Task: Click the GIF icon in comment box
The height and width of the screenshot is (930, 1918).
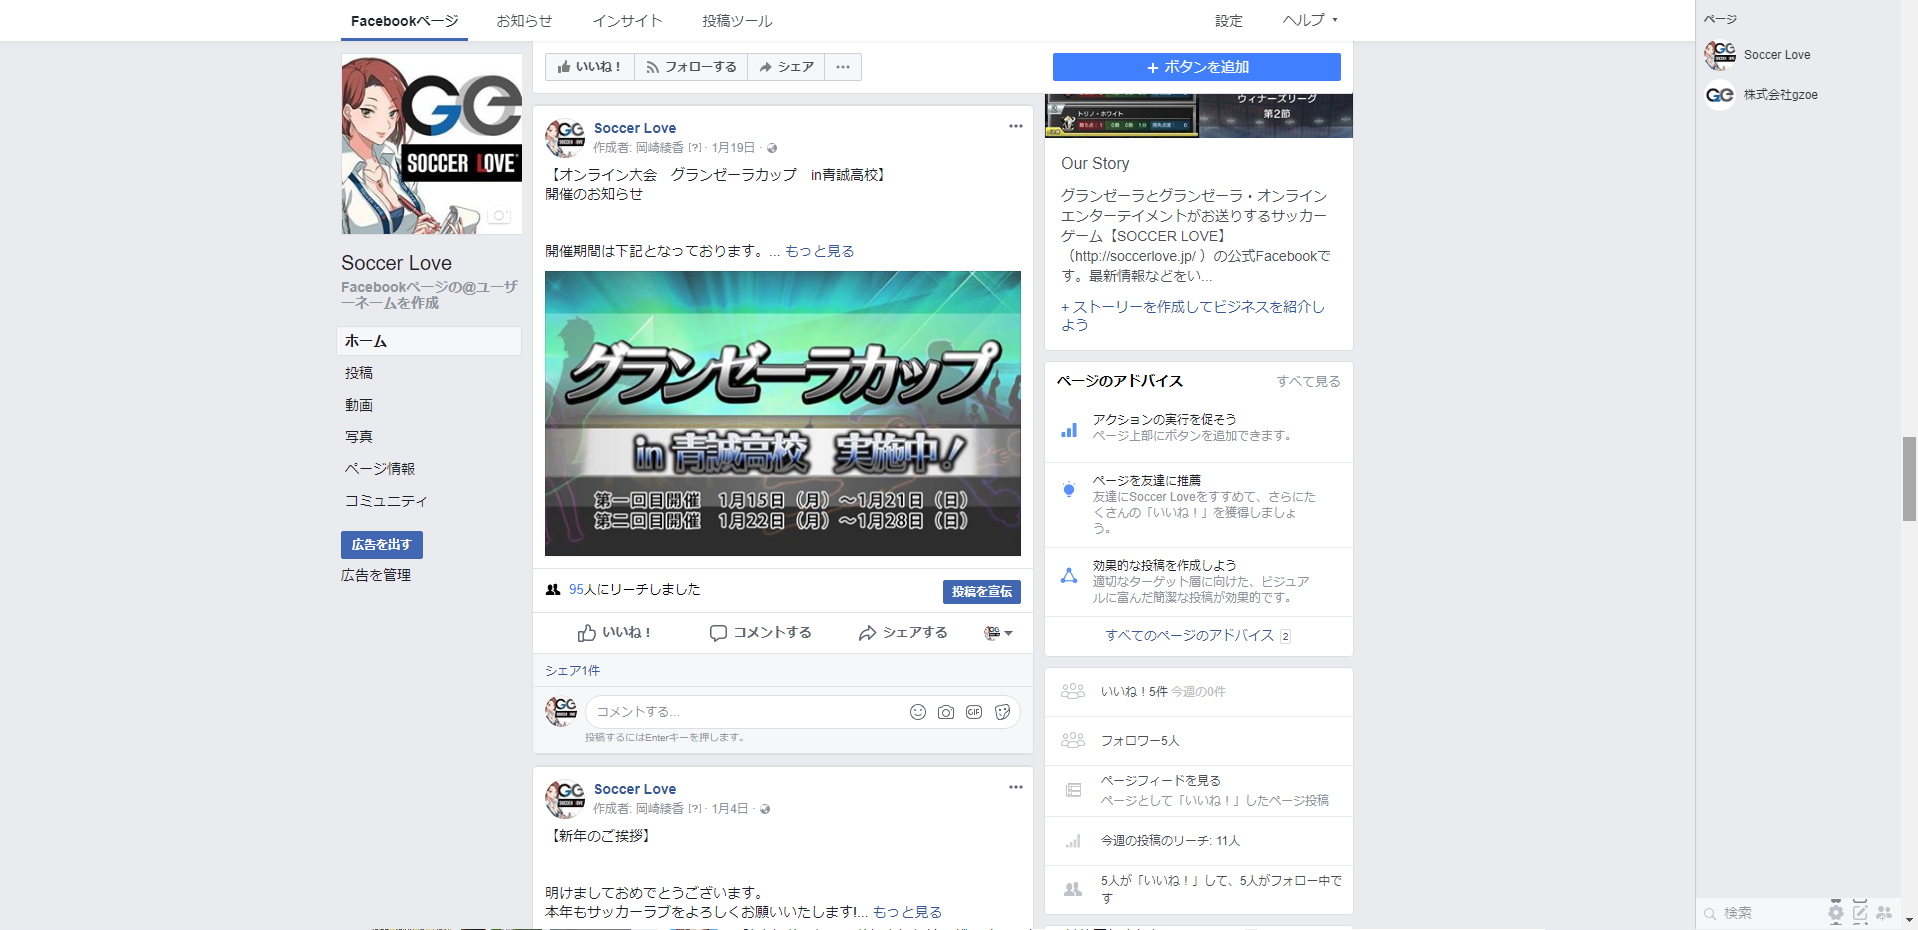Action: pos(973,712)
